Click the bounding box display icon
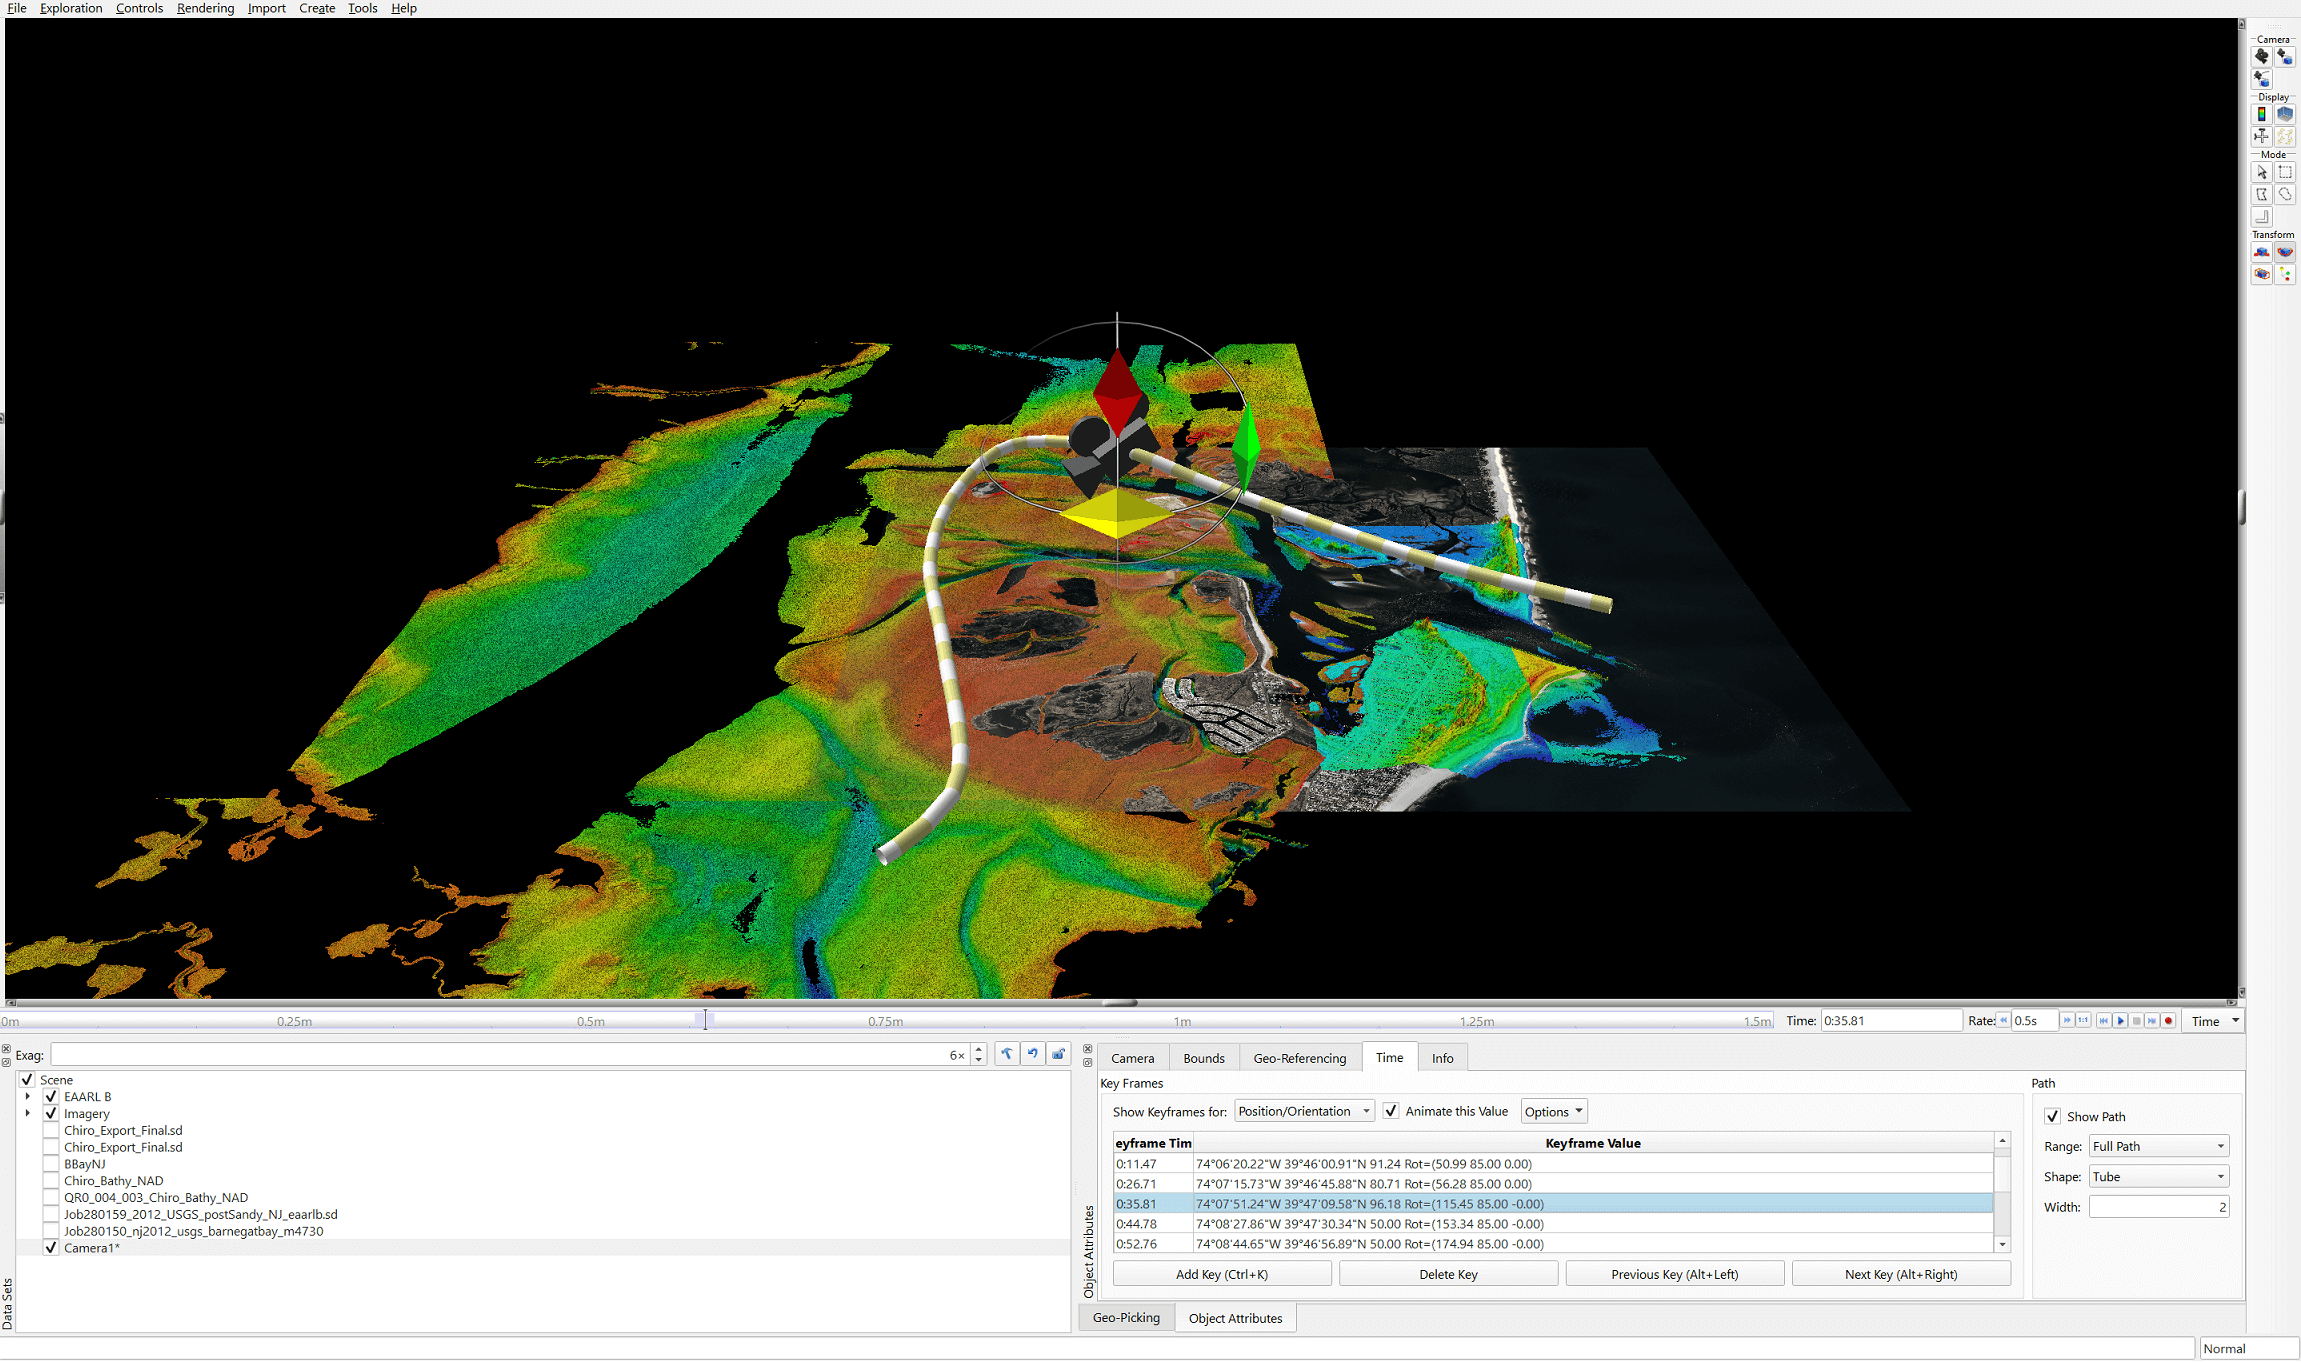 tap(2285, 114)
